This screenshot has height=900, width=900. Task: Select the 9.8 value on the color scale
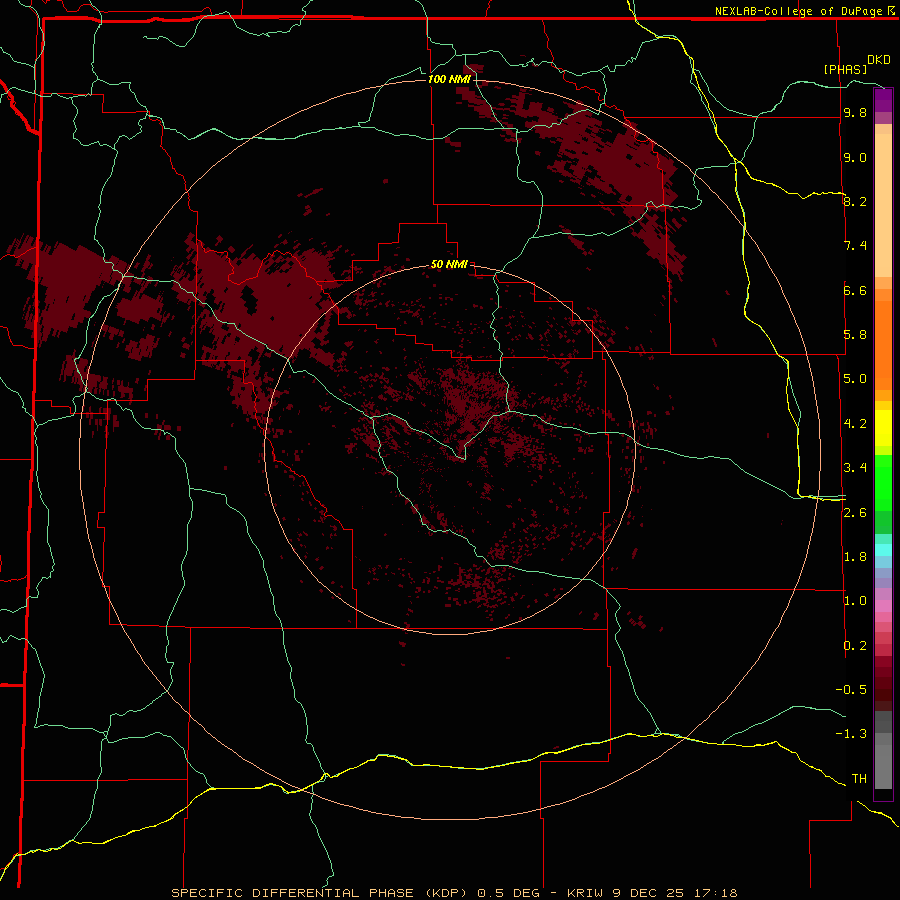tap(855, 112)
